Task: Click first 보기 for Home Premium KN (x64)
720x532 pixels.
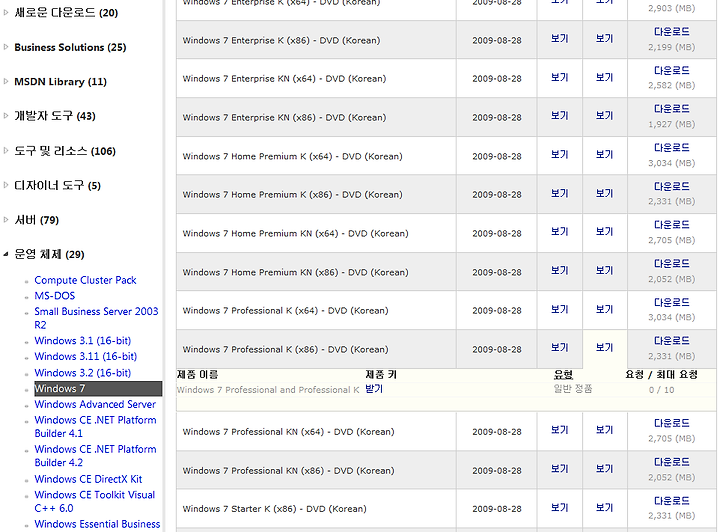Action: click(559, 232)
